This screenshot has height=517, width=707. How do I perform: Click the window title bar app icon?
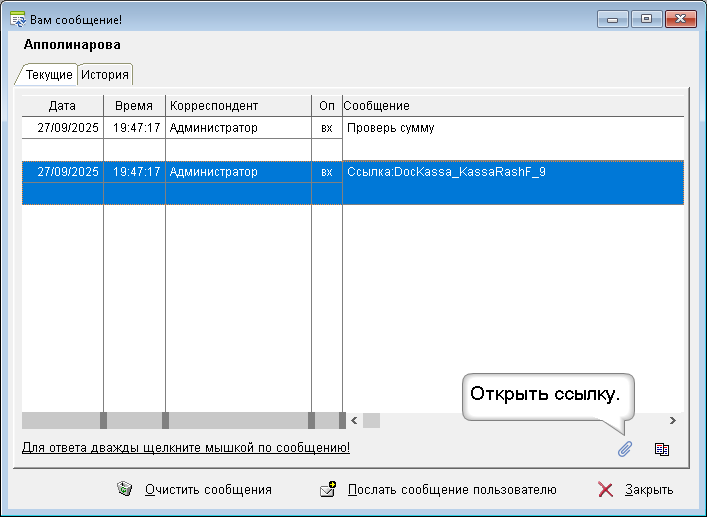point(17,18)
